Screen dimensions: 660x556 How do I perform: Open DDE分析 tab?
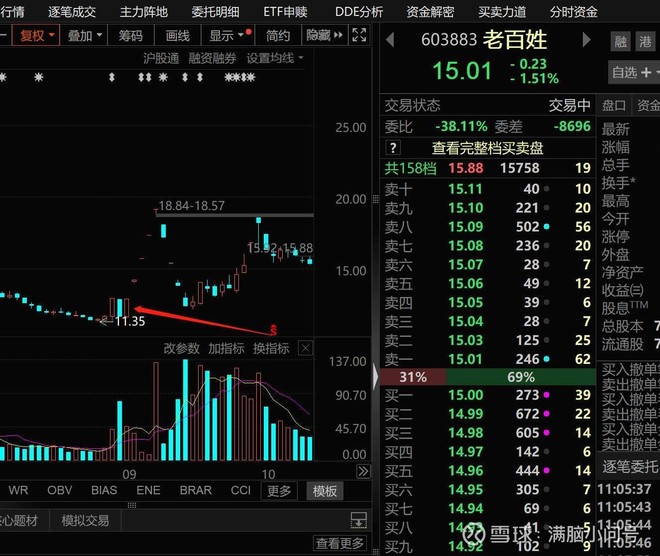coord(359,12)
